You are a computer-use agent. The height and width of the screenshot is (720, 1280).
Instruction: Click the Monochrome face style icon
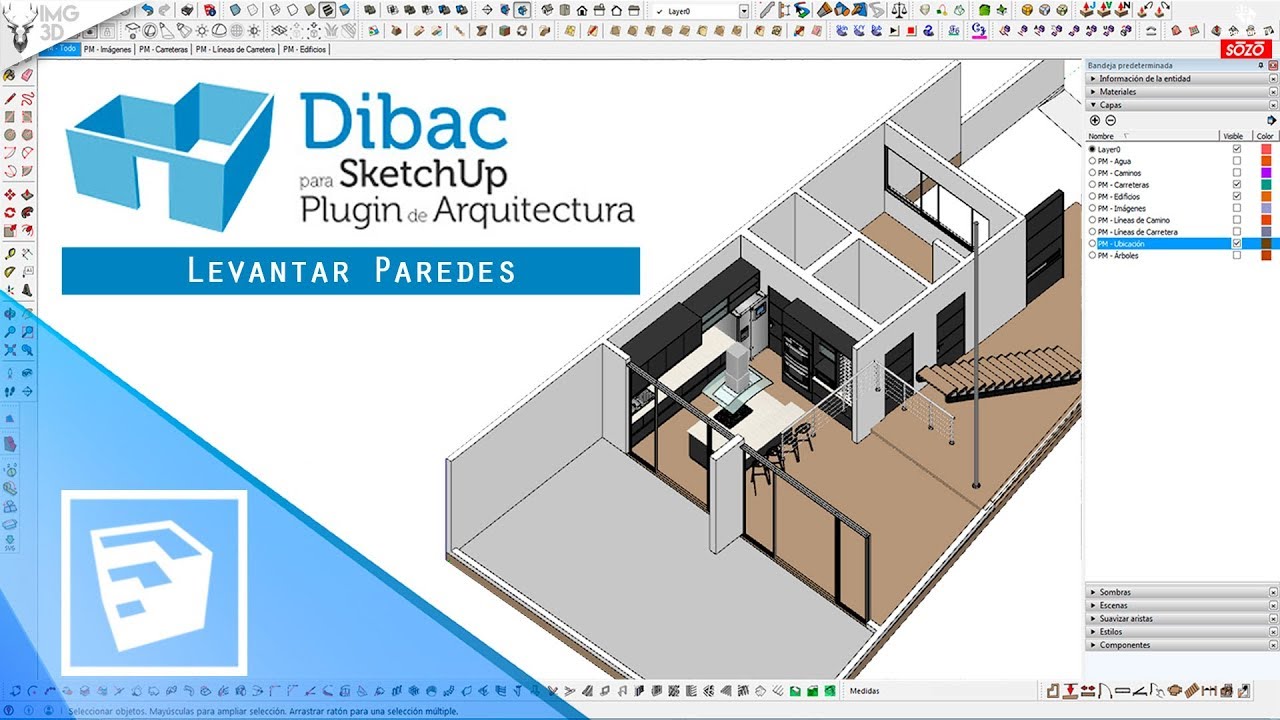[344, 10]
